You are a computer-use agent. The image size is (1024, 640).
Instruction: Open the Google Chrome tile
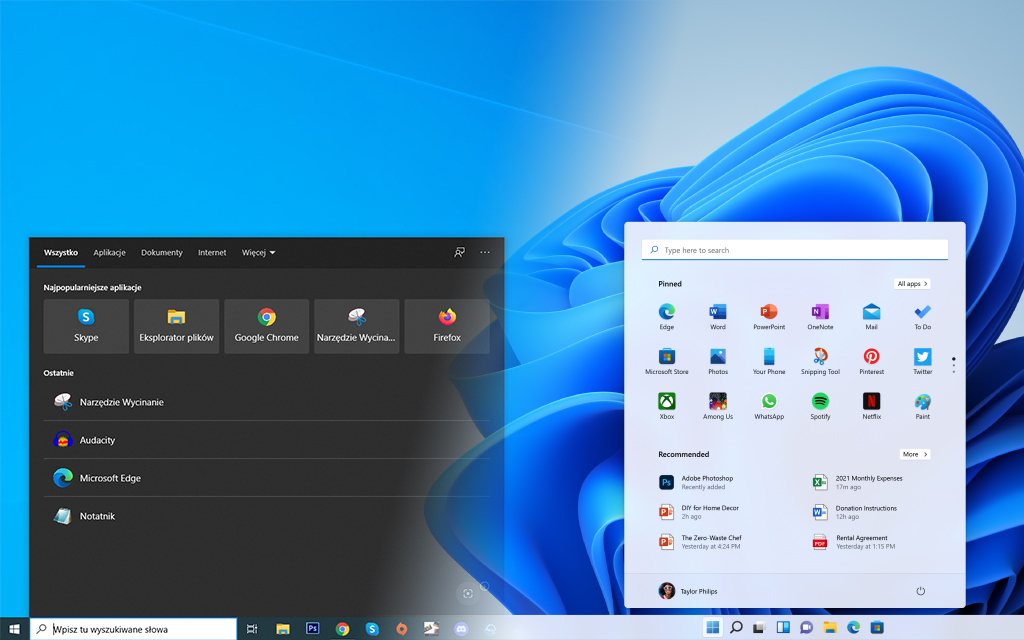click(x=266, y=326)
